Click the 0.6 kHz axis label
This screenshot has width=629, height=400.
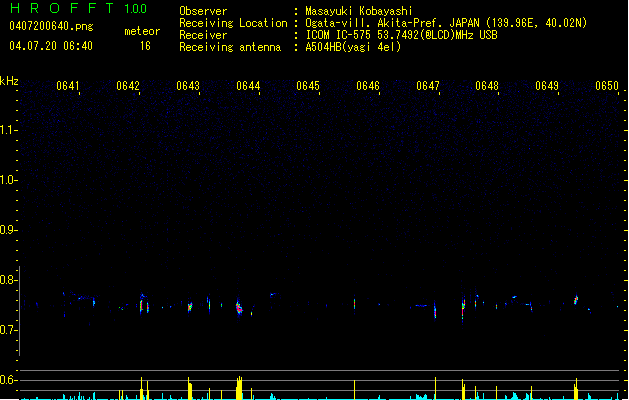click(8, 380)
